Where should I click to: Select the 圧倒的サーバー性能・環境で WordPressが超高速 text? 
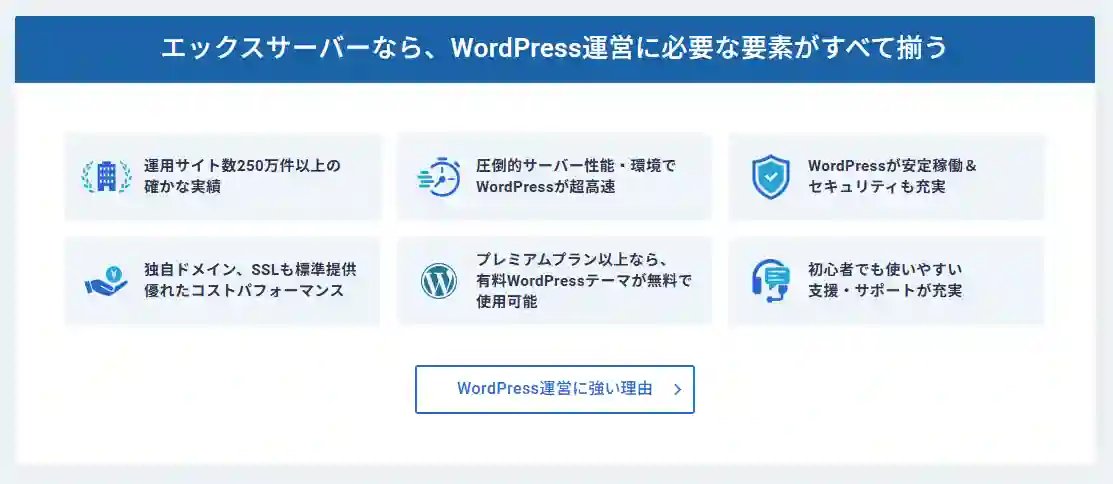point(576,177)
